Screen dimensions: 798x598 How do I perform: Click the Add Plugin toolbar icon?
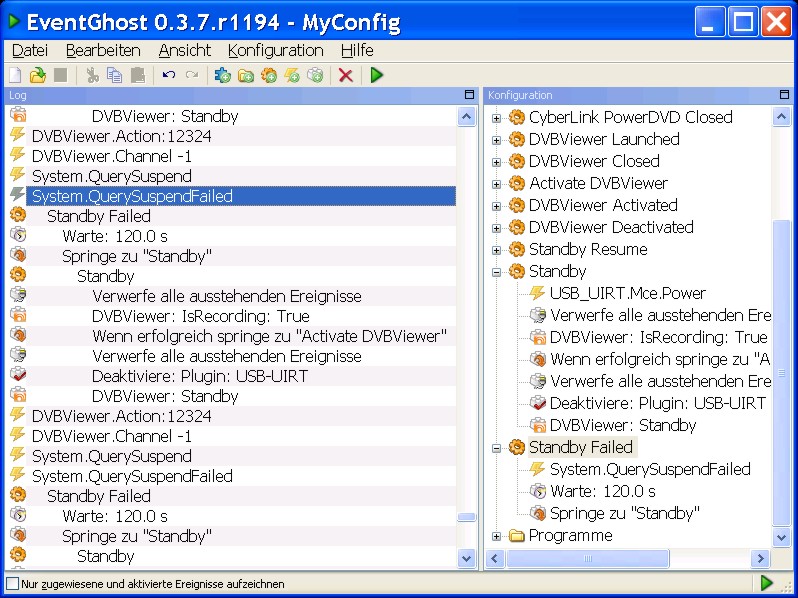click(x=223, y=75)
